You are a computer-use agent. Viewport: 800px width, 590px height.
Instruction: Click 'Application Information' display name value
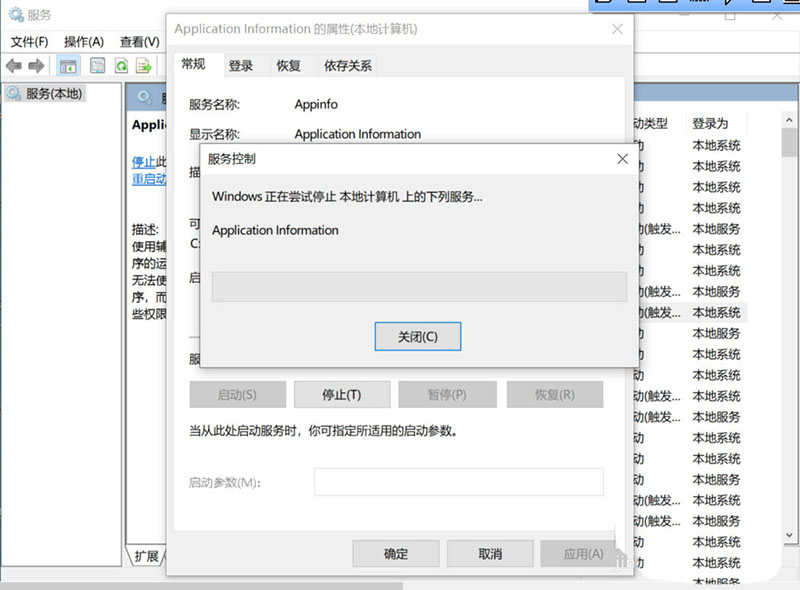[358, 134]
